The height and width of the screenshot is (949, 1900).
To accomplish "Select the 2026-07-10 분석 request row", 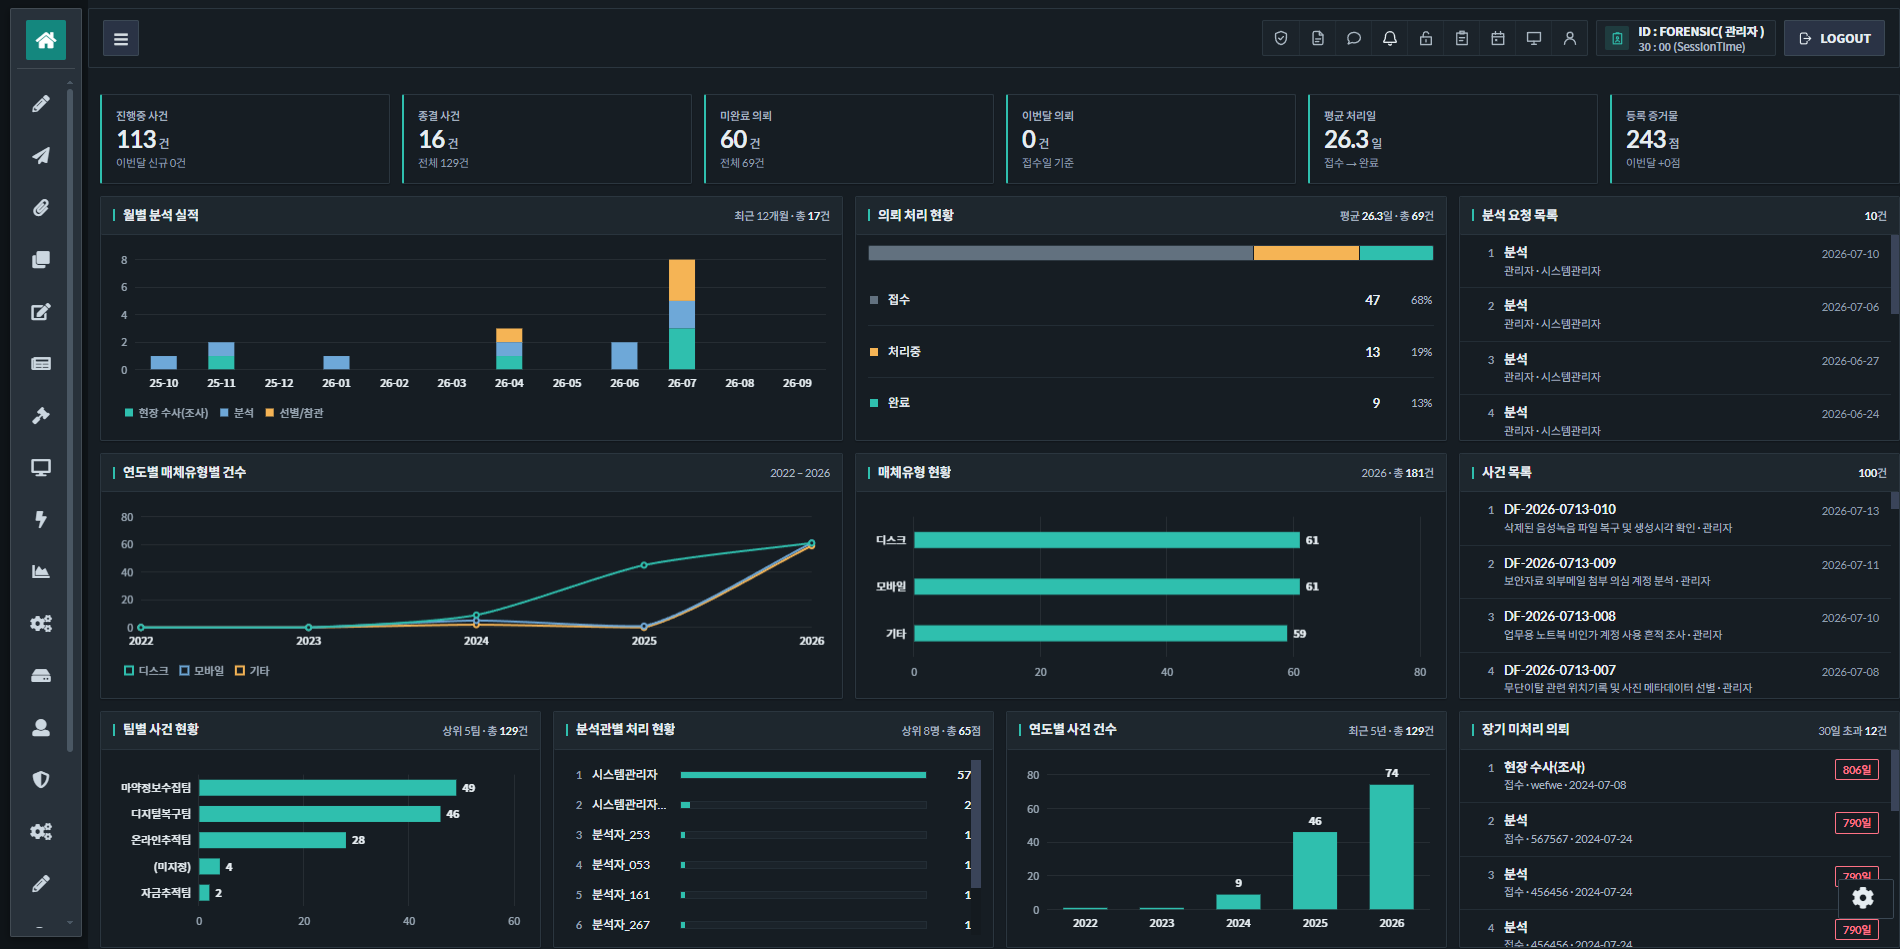I will click(1675, 261).
